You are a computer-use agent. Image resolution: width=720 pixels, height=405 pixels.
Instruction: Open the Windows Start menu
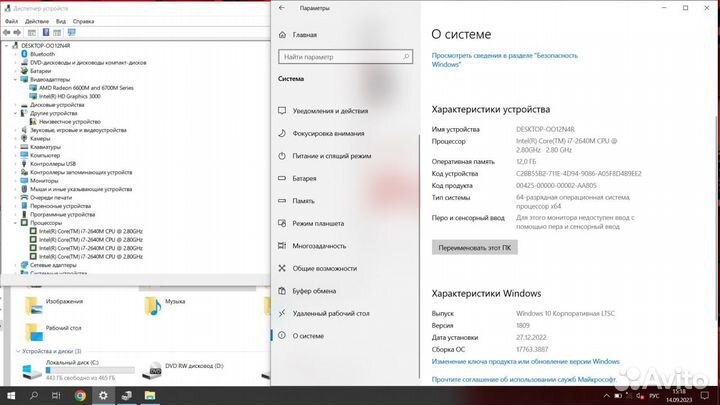pyautogui.click(x=11, y=395)
